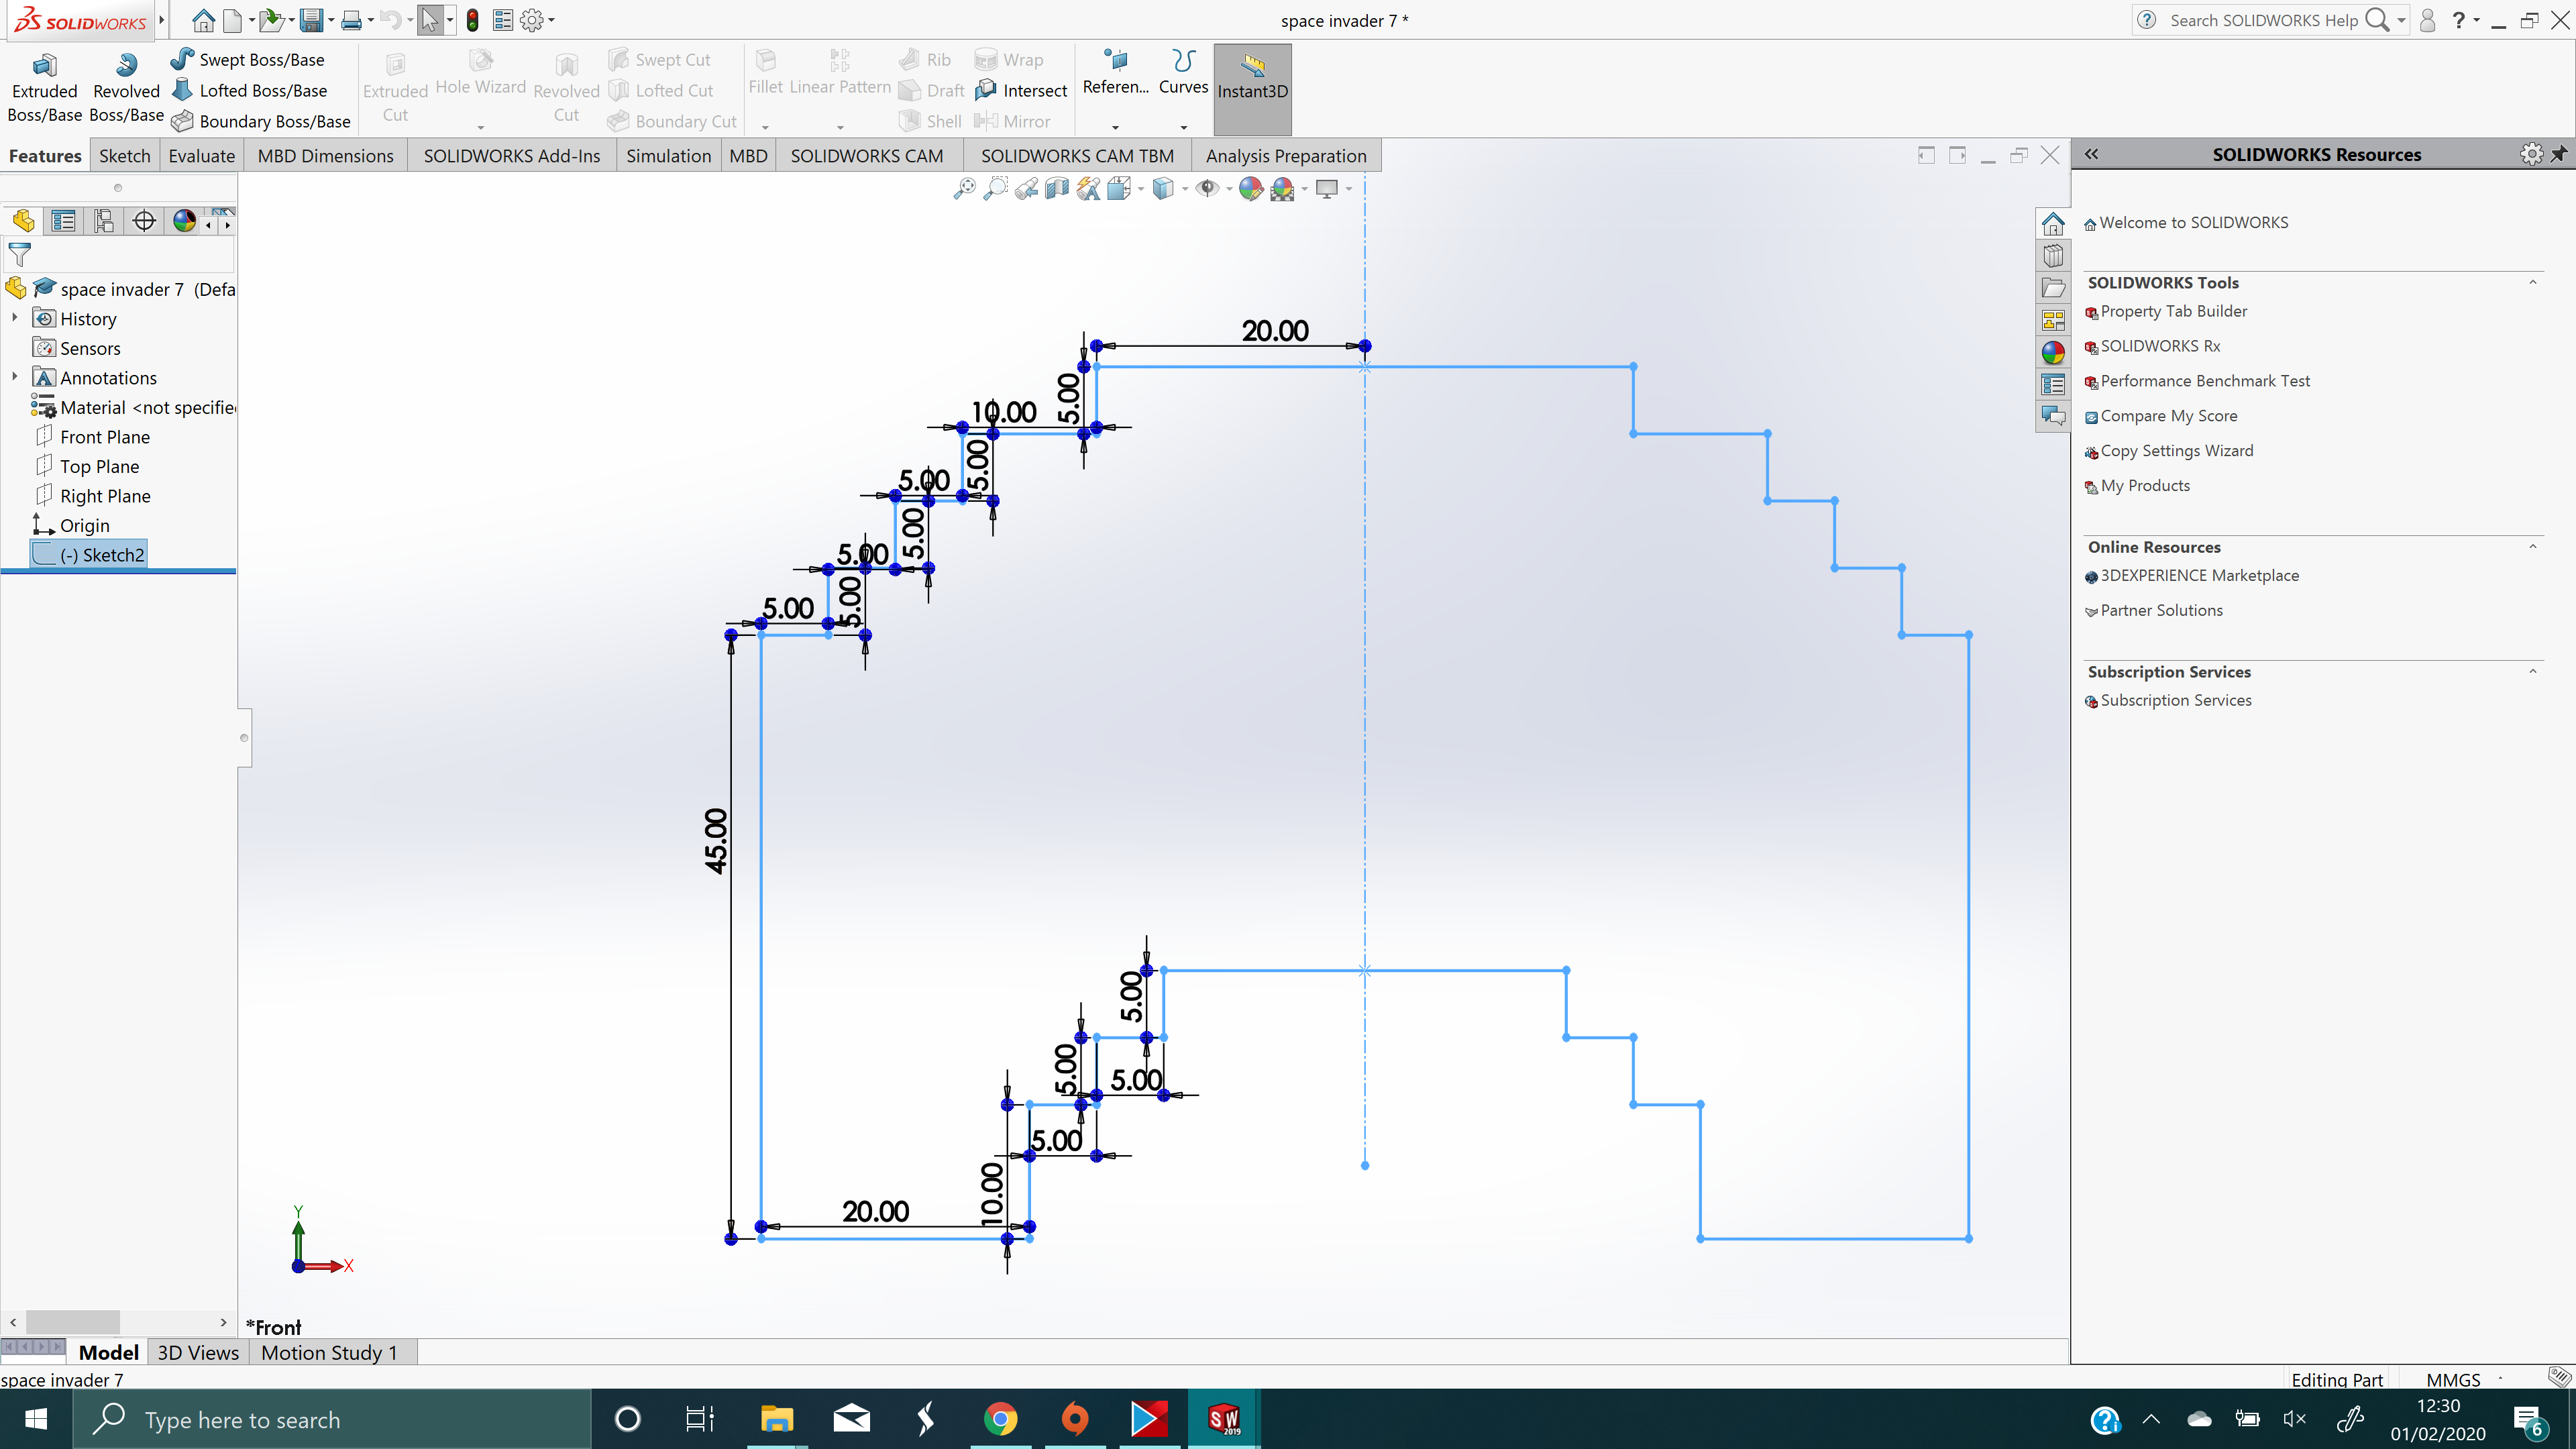Open Property Tab Builder link

(2174, 311)
